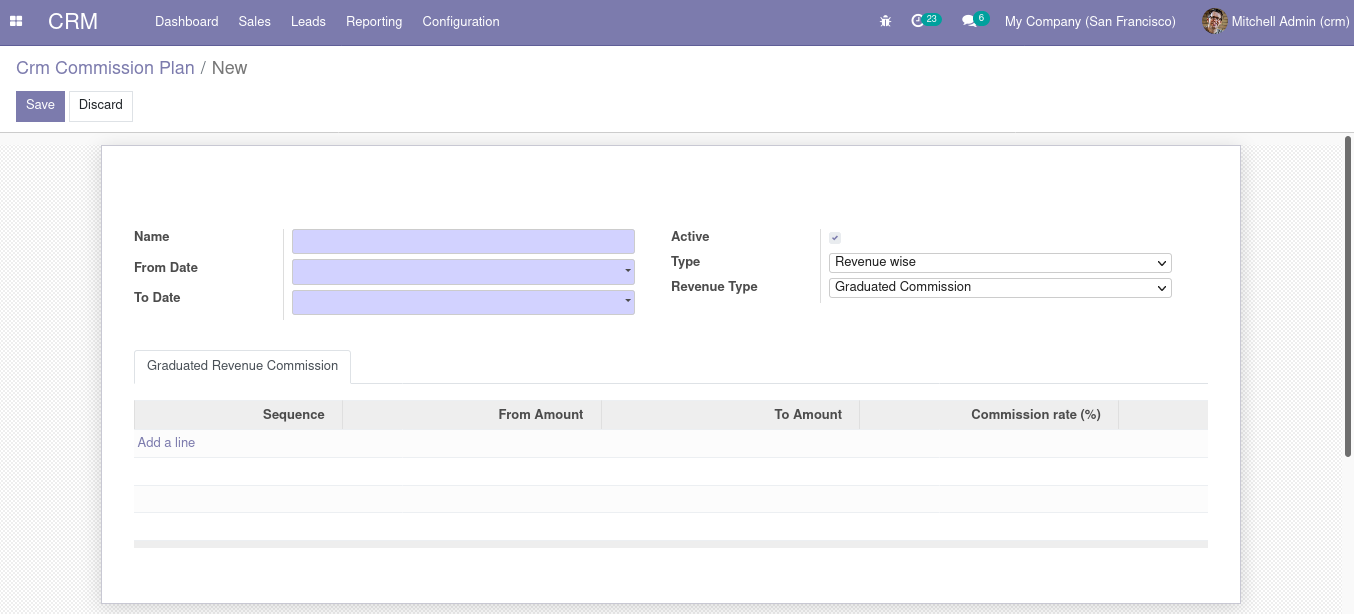Expand the Revenue Type dropdown
Screen dimensions: 1354x614
[x=1000, y=288]
